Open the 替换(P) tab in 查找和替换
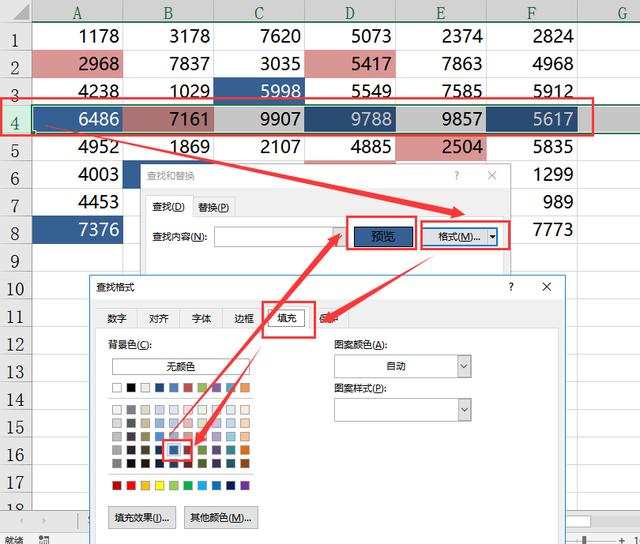The height and width of the screenshot is (544, 640). (213, 207)
